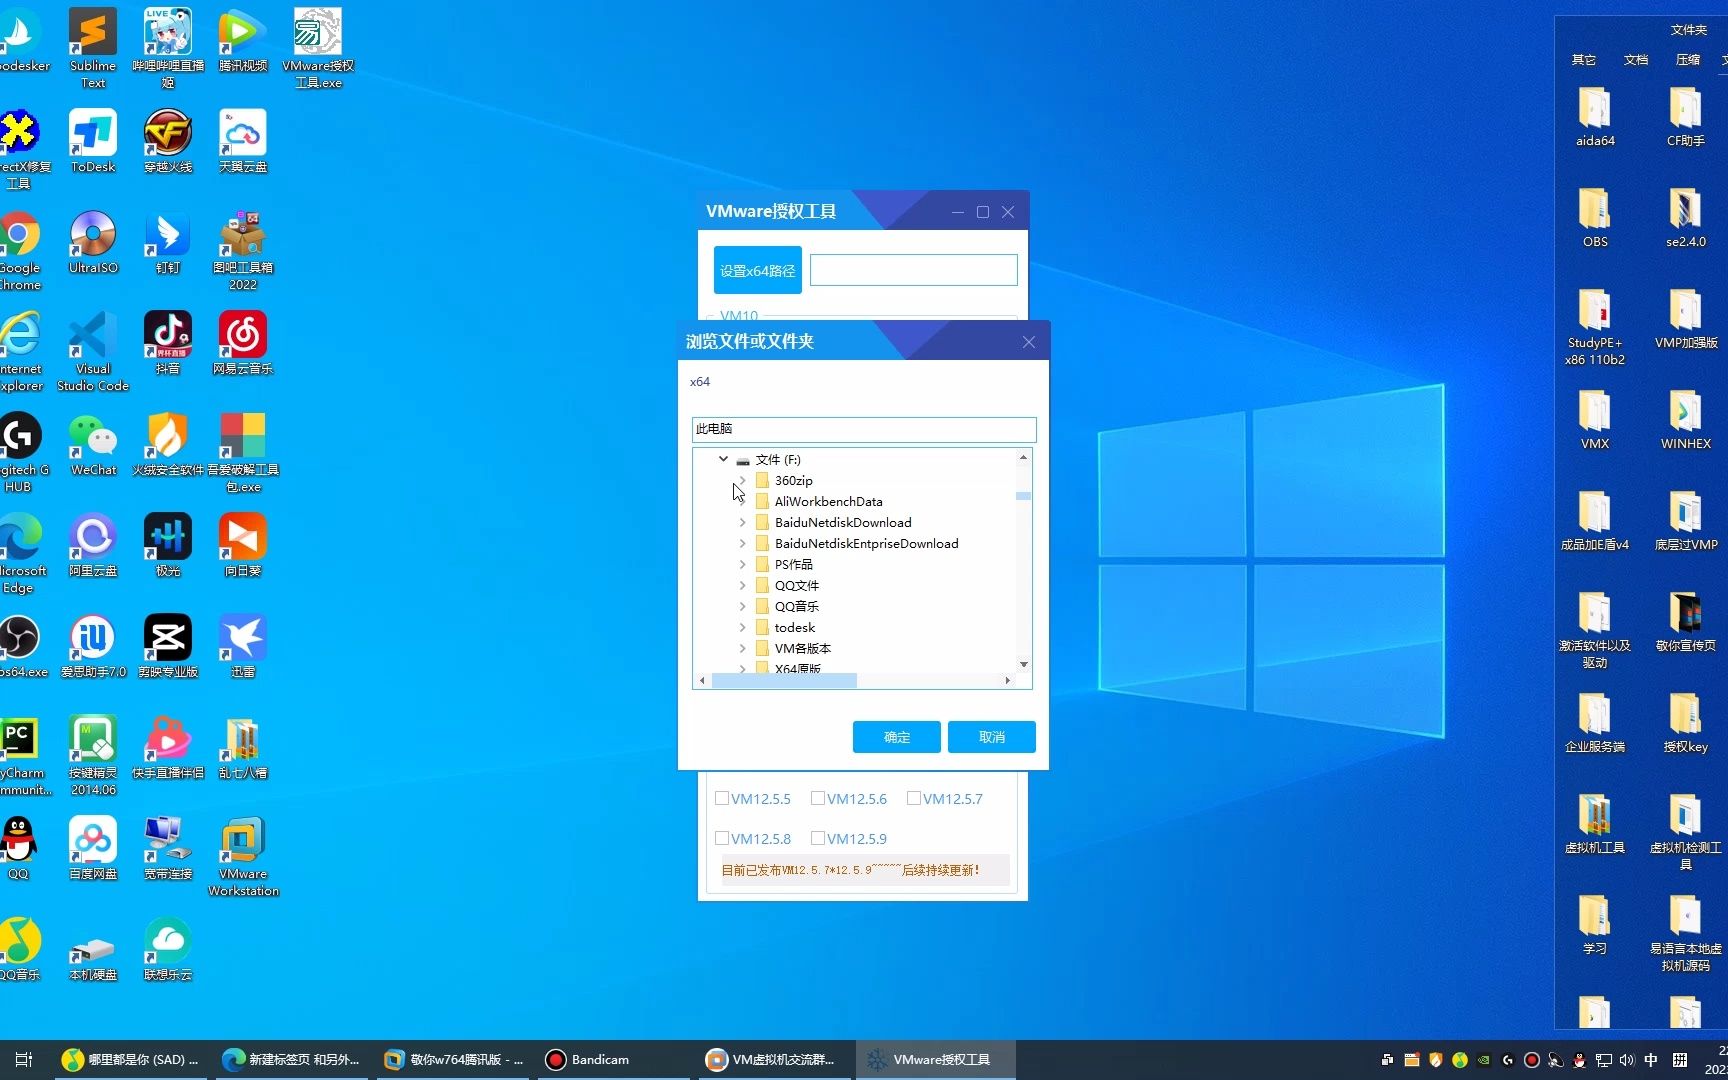This screenshot has height=1080, width=1728.
Task: Collapse the 文件 (F:) drive node
Action: 722,459
